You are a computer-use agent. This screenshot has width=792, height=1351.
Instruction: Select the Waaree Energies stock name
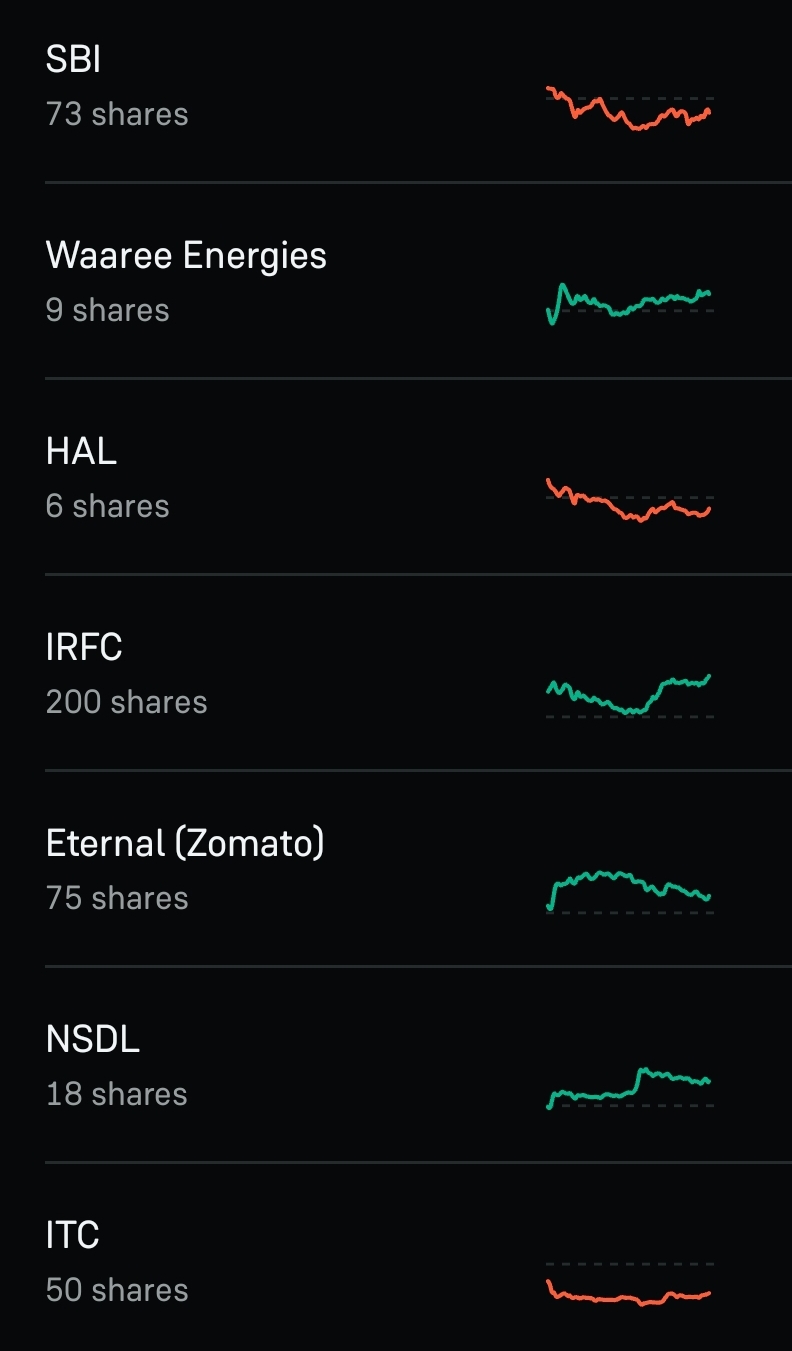(x=186, y=256)
